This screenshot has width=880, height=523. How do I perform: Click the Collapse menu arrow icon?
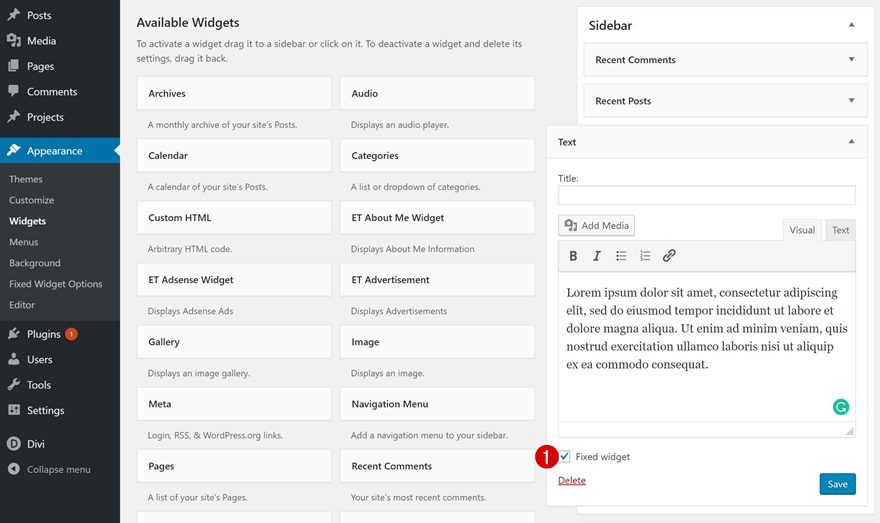click(14, 469)
